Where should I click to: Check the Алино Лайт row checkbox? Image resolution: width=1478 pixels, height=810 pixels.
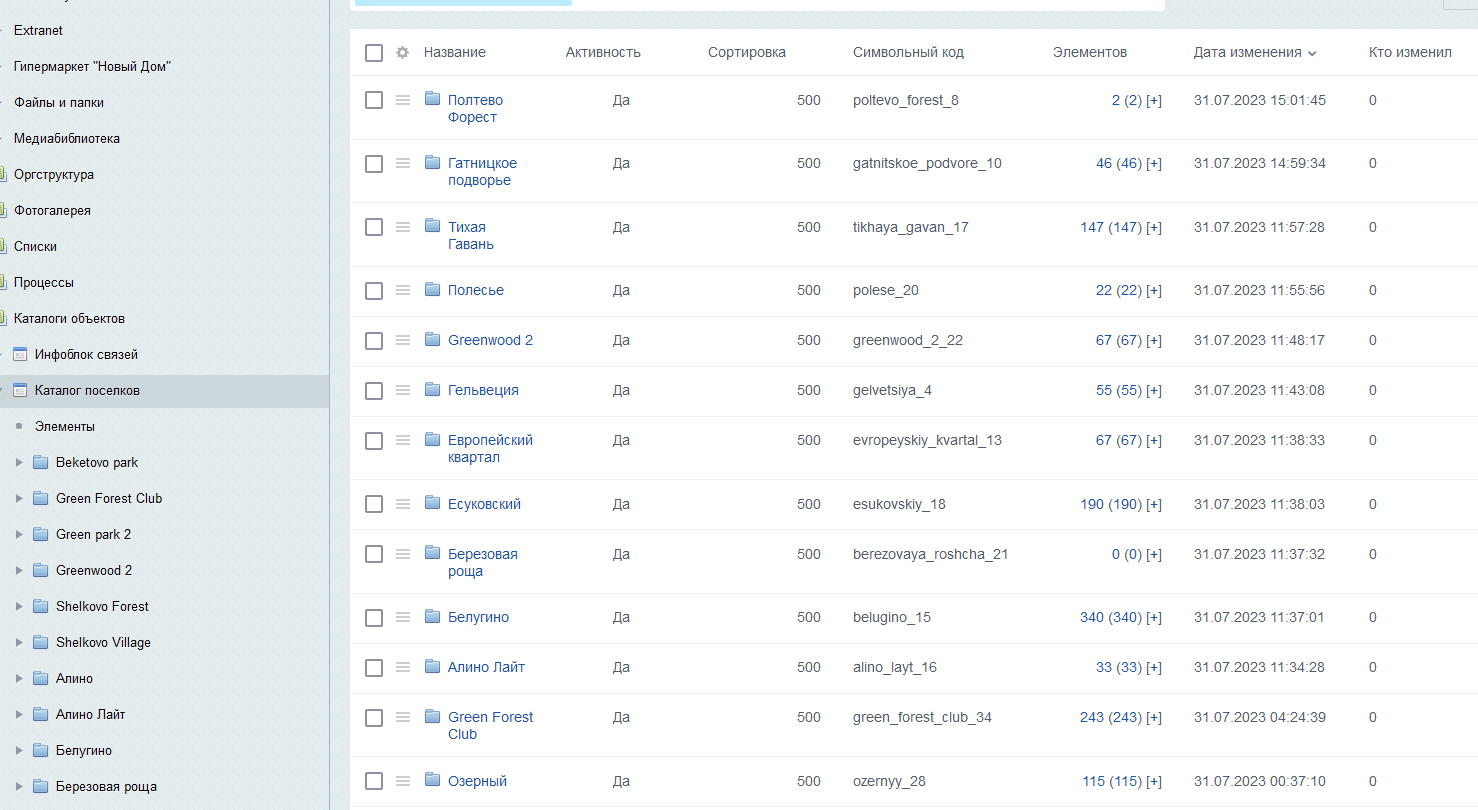point(374,668)
